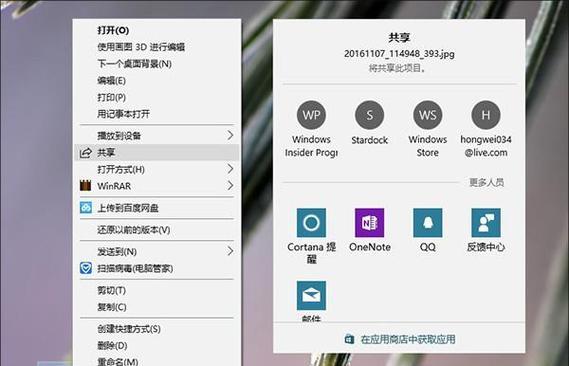Select 创建快捷方式(S)

point(129,329)
